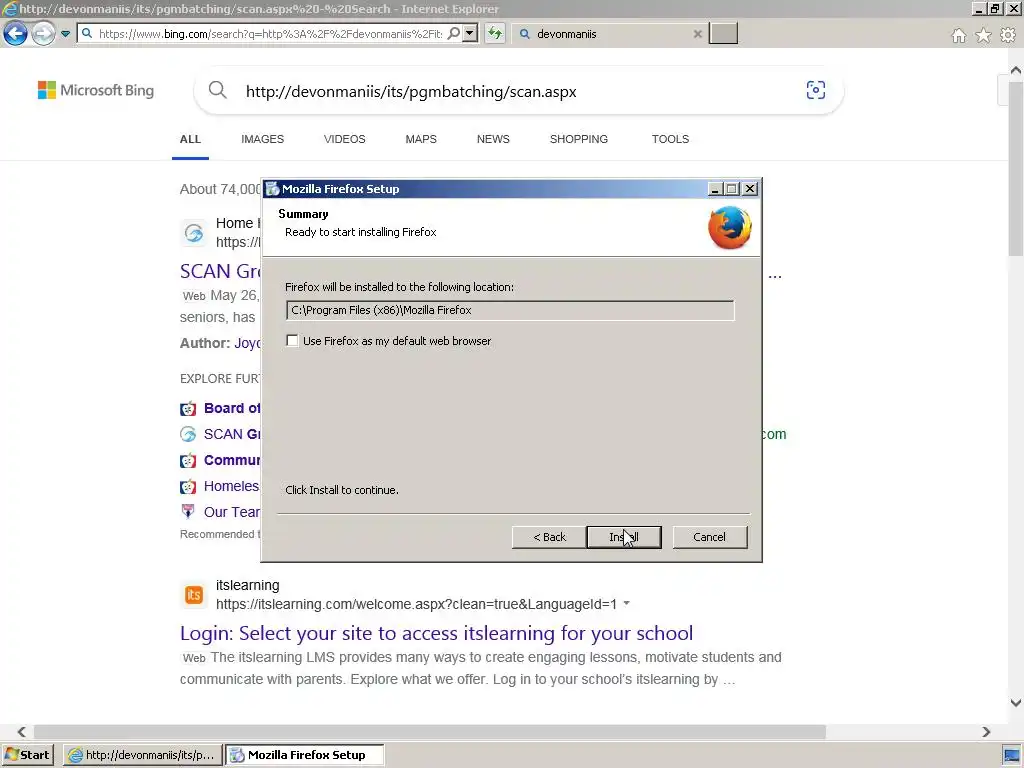Click the itslearning orange favicon
Image resolution: width=1024 pixels, height=768 pixels.
pos(194,595)
